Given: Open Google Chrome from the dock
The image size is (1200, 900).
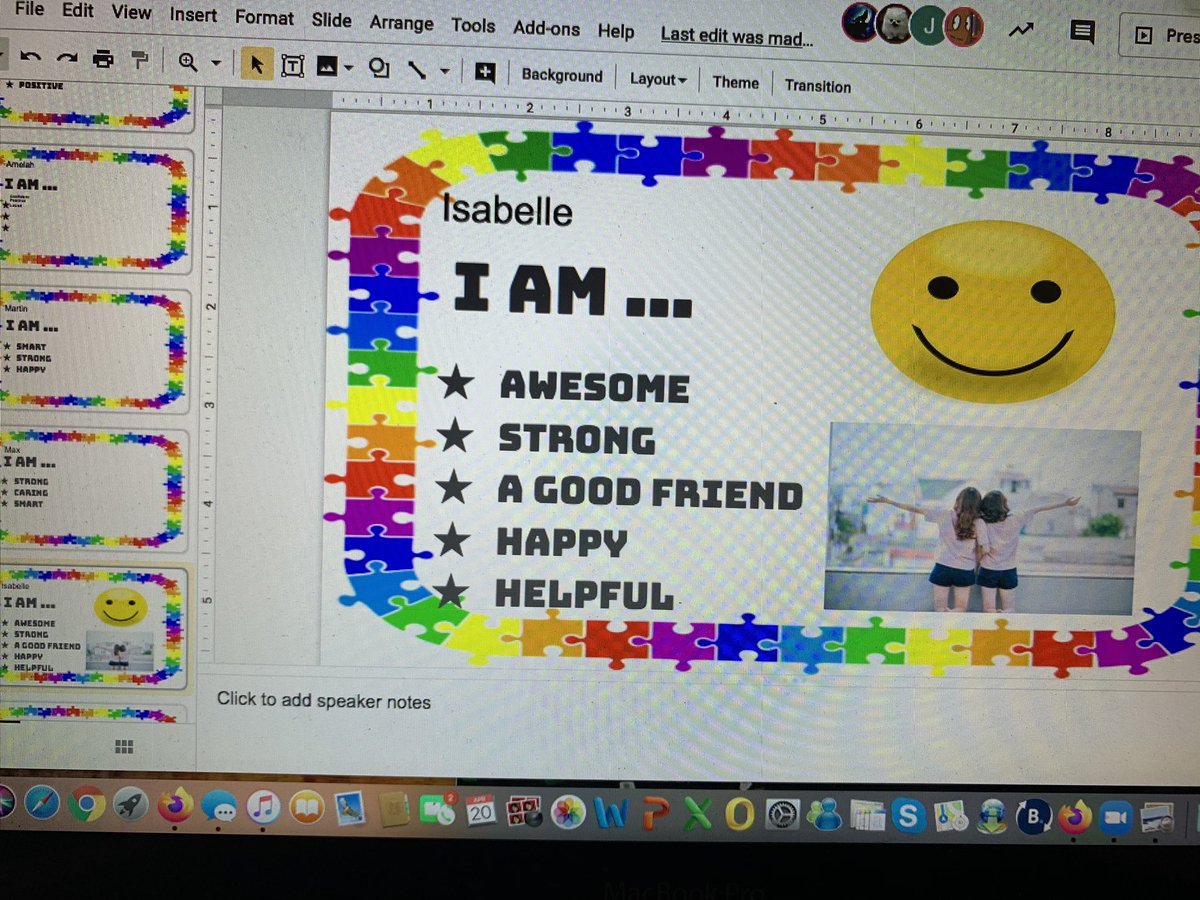Looking at the screenshot, I should (x=87, y=804).
